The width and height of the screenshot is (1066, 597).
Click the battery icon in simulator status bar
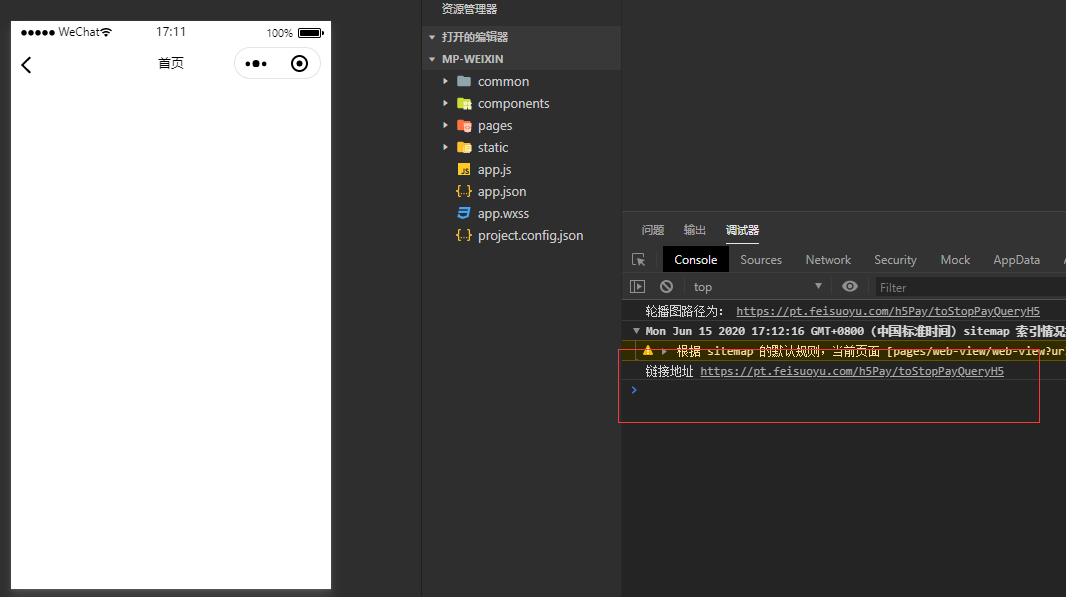point(311,33)
